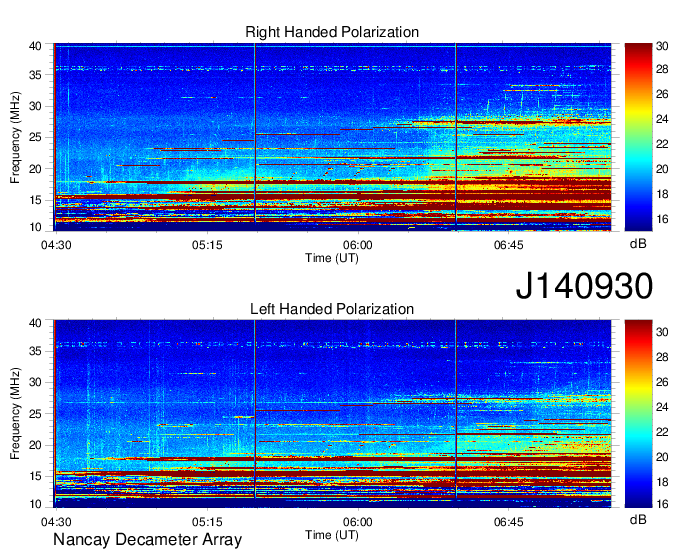Click the 06:45 tick on bottom plot
This screenshot has height=552, width=680.
pyautogui.click(x=509, y=522)
